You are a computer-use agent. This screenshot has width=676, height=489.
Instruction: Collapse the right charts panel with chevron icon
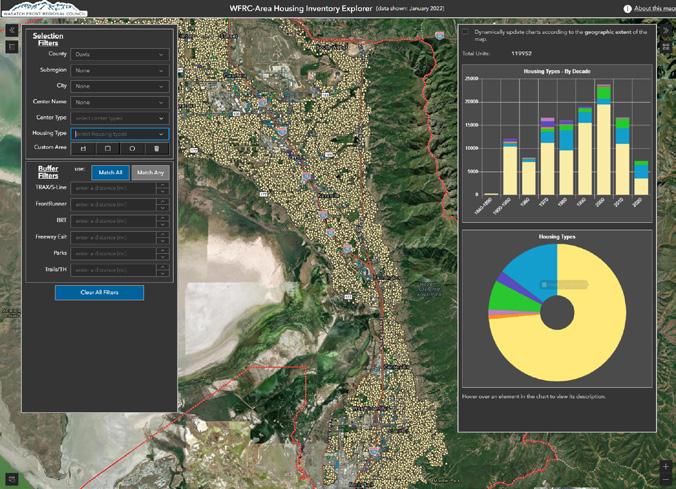[666, 30]
